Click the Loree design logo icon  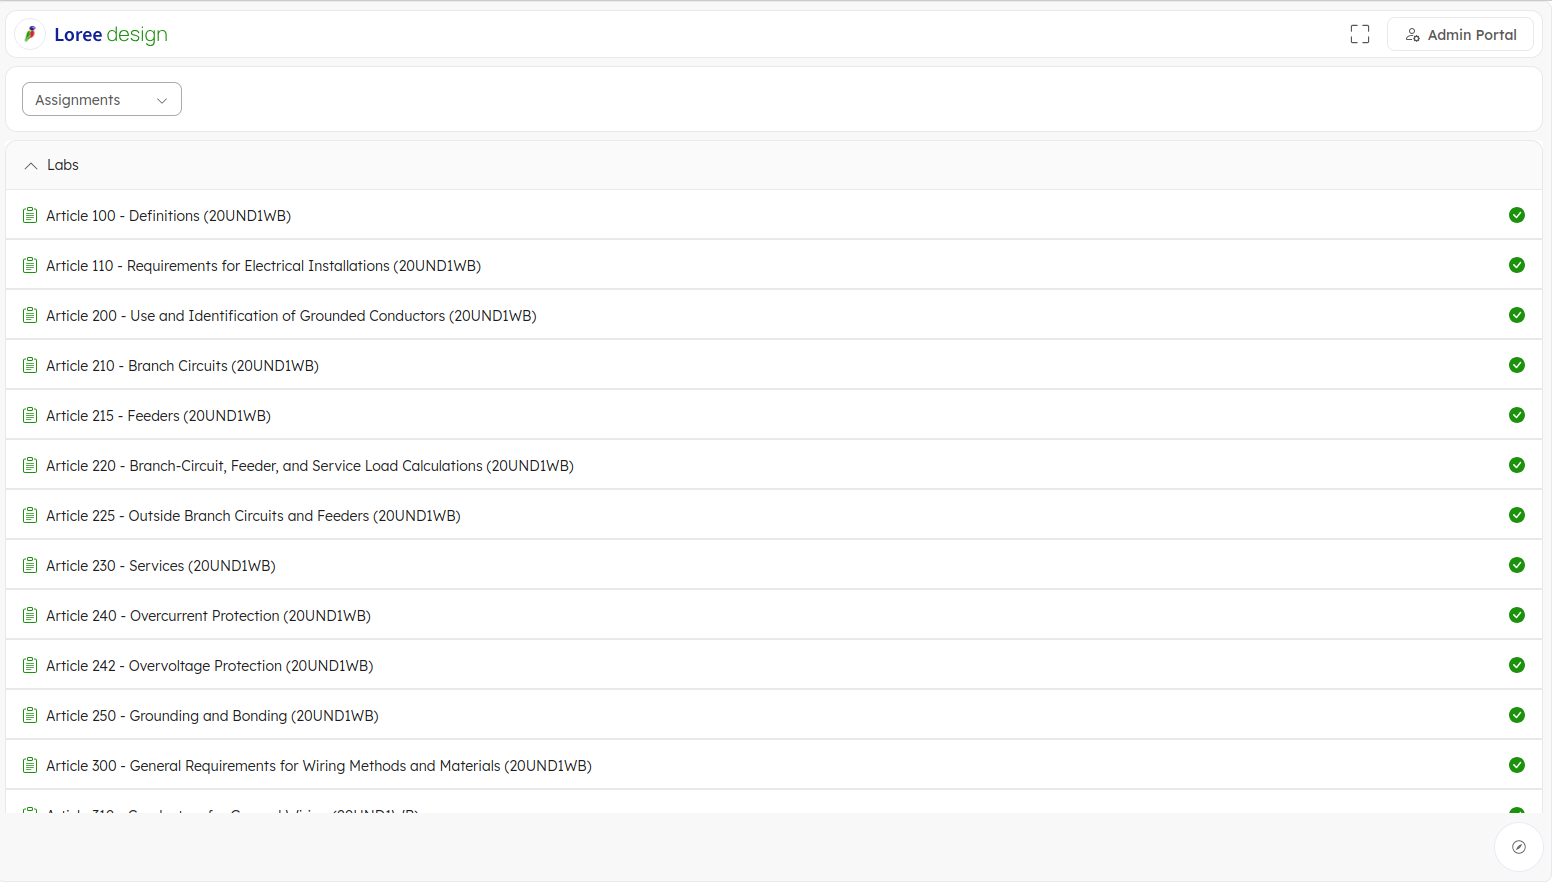pyautogui.click(x=30, y=34)
